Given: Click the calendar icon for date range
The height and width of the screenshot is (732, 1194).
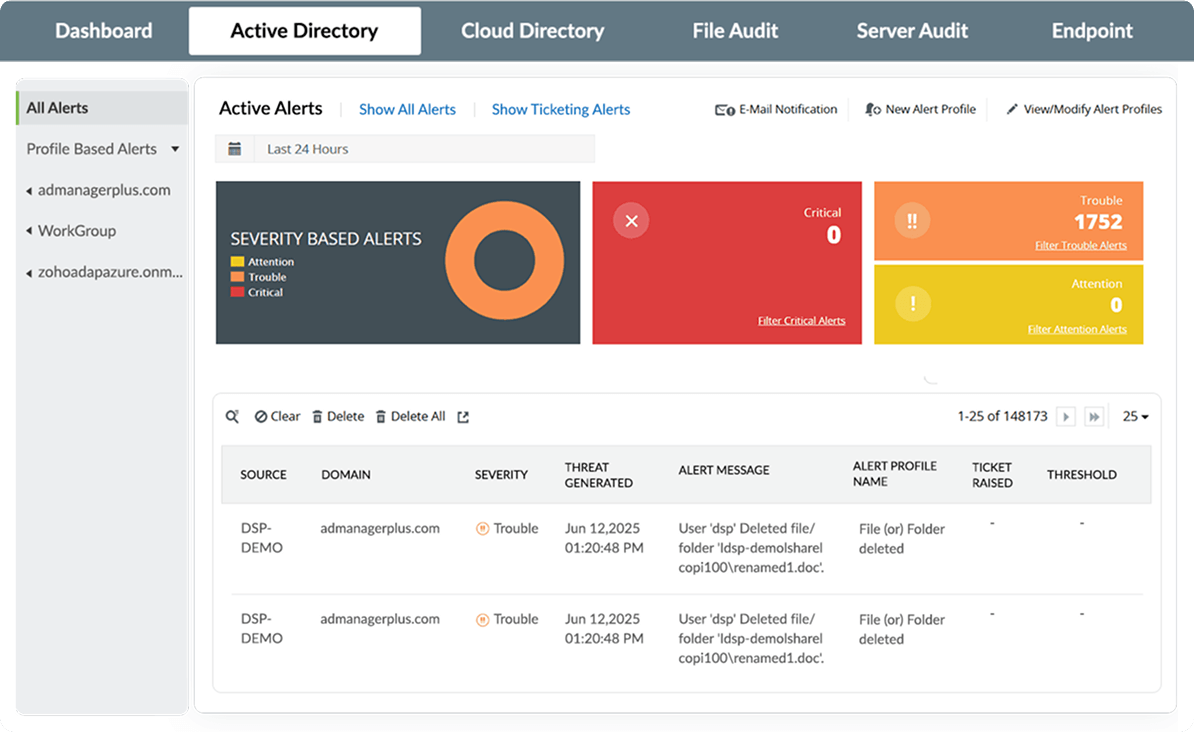Looking at the screenshot, I should point(235,149).
